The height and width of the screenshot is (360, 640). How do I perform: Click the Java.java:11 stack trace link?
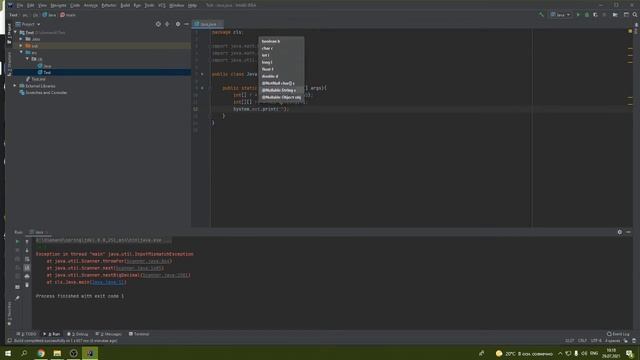(108, 282)
